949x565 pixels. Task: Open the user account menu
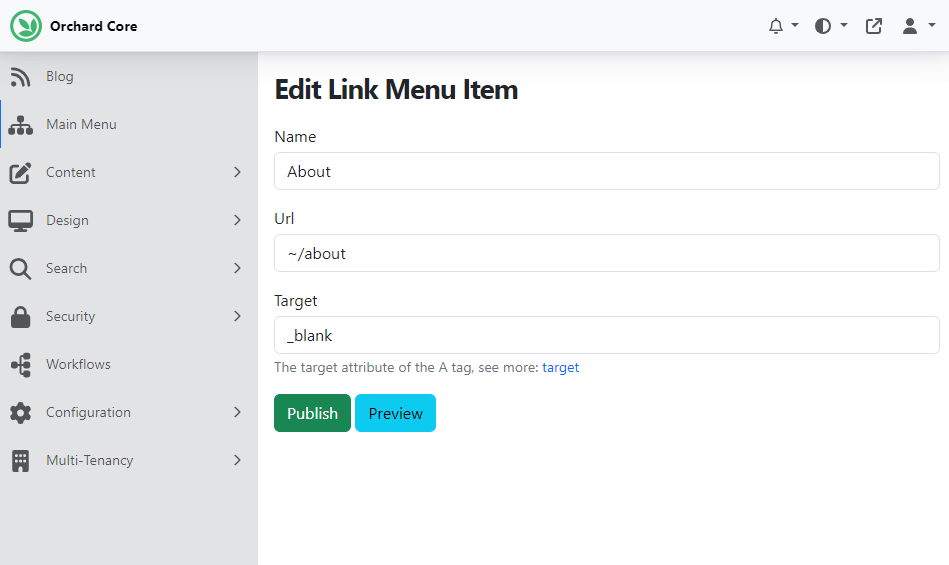(910, 26)
